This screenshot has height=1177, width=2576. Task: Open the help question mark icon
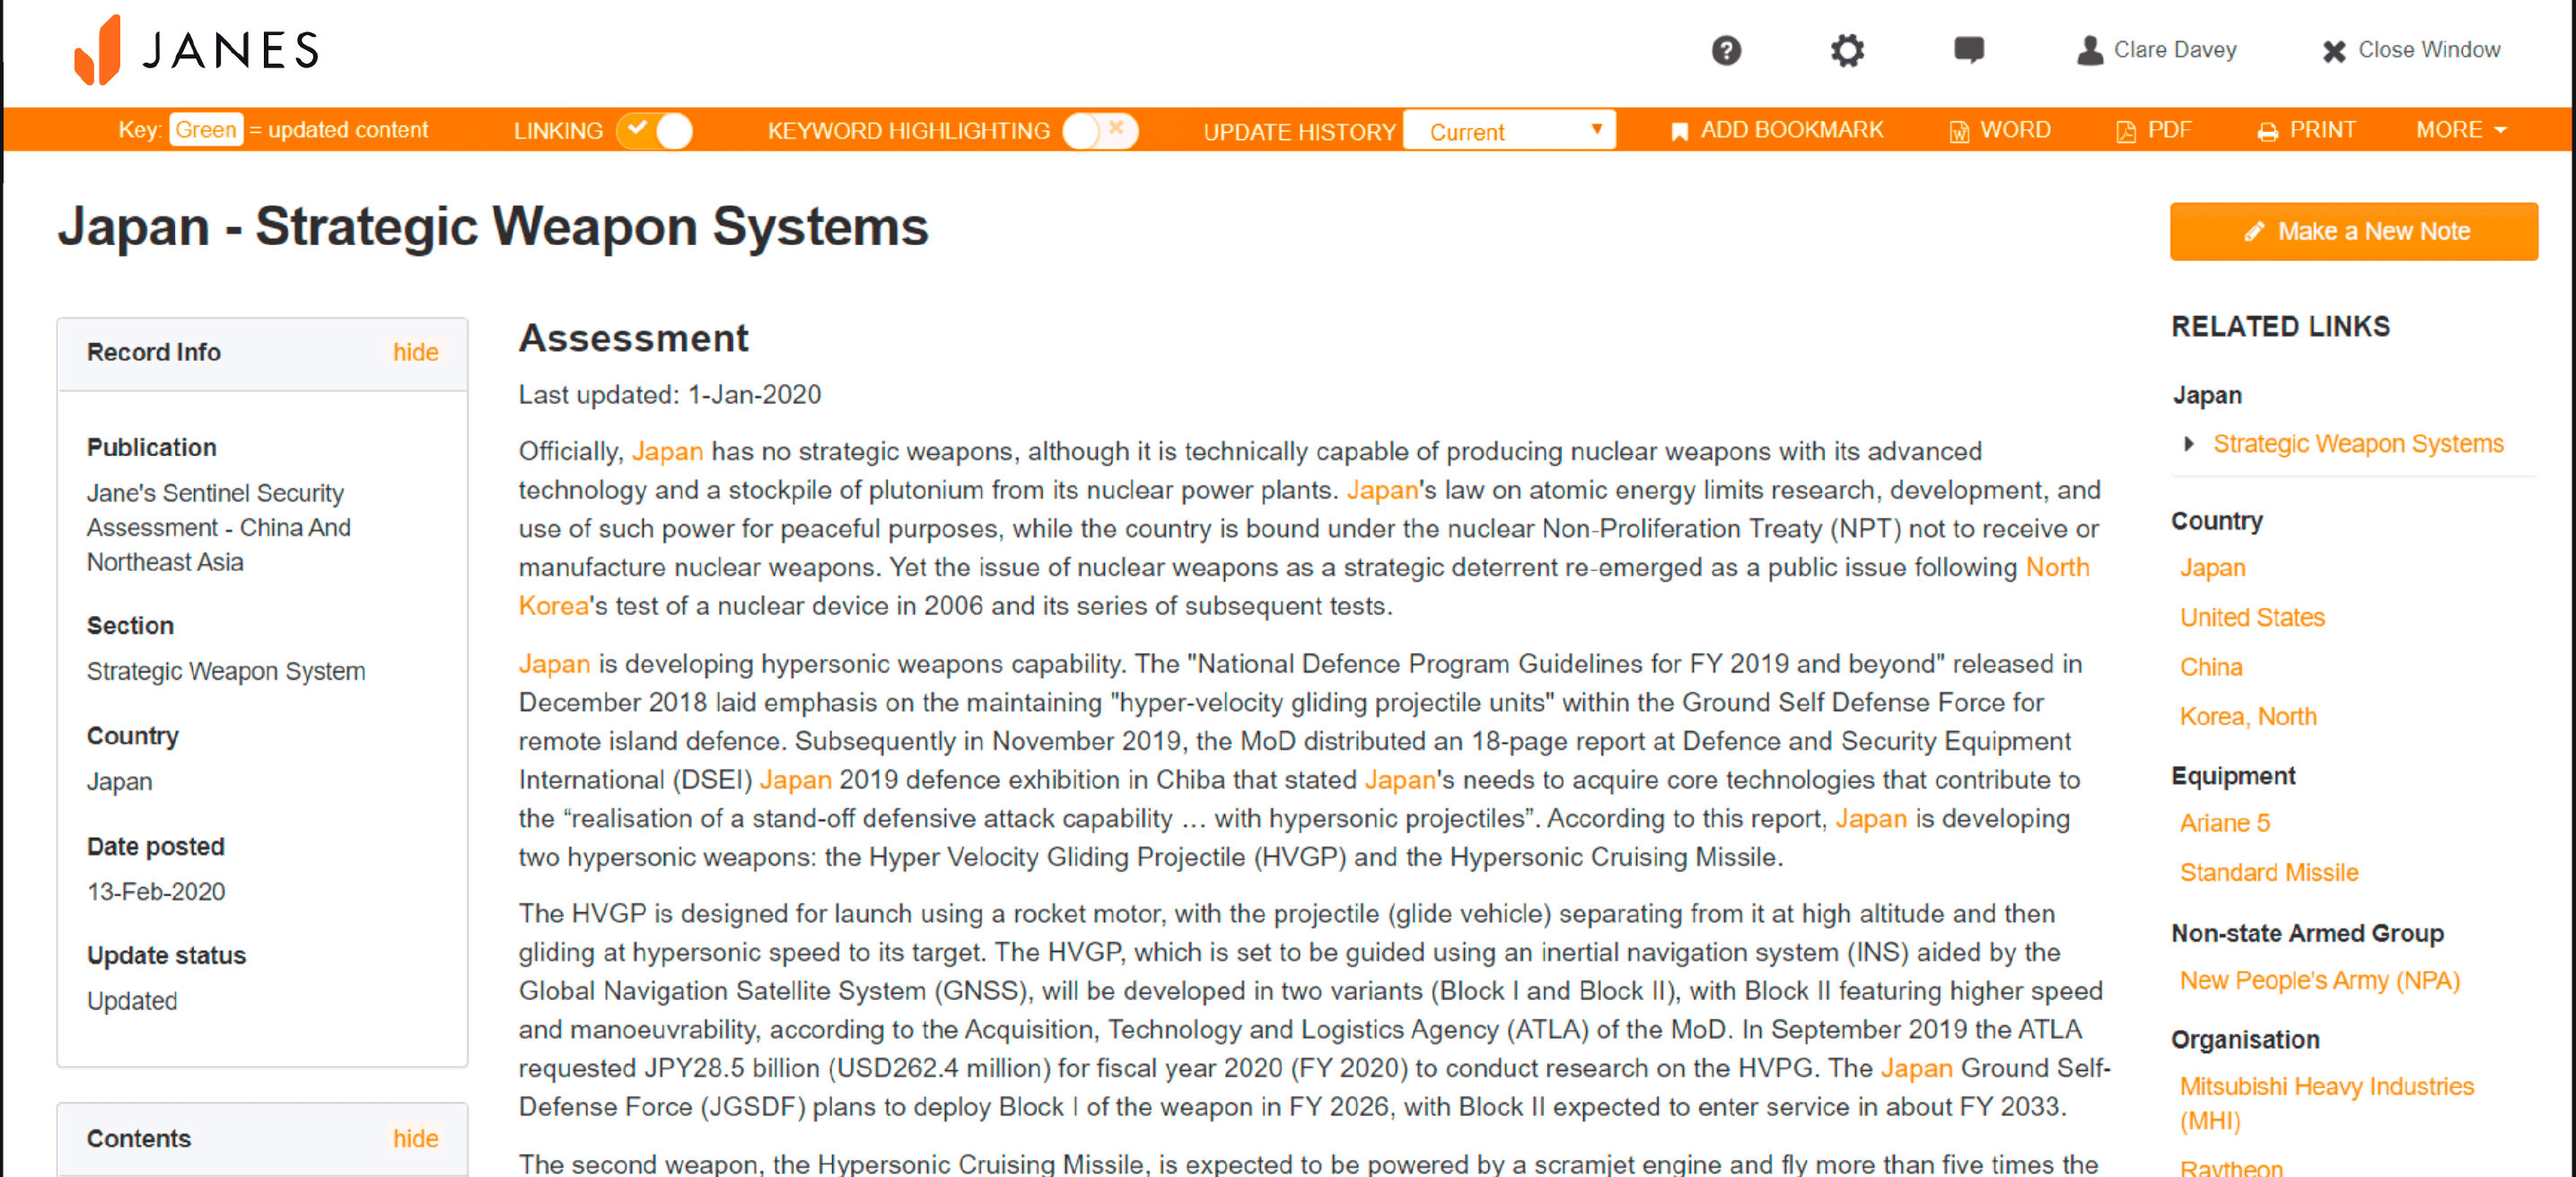pos(1726,50)
